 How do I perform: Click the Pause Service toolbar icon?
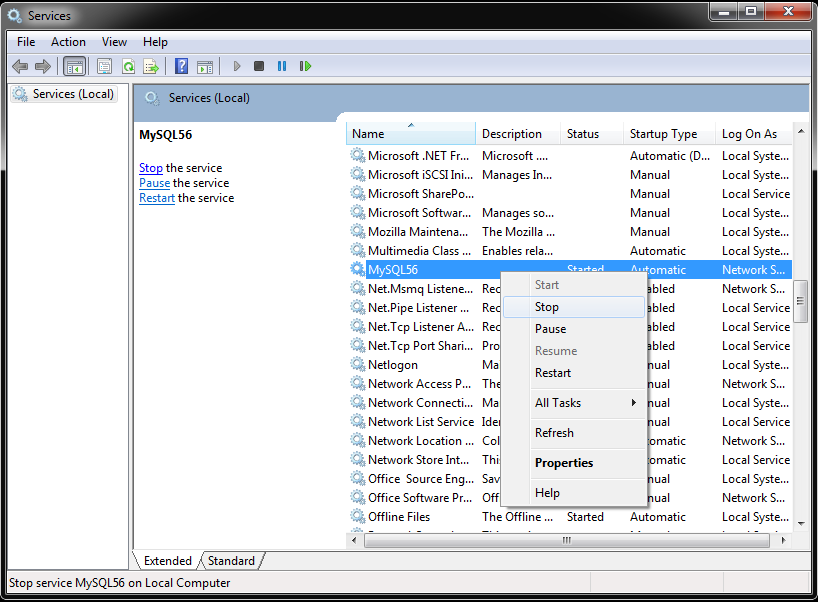coord(282,66)
